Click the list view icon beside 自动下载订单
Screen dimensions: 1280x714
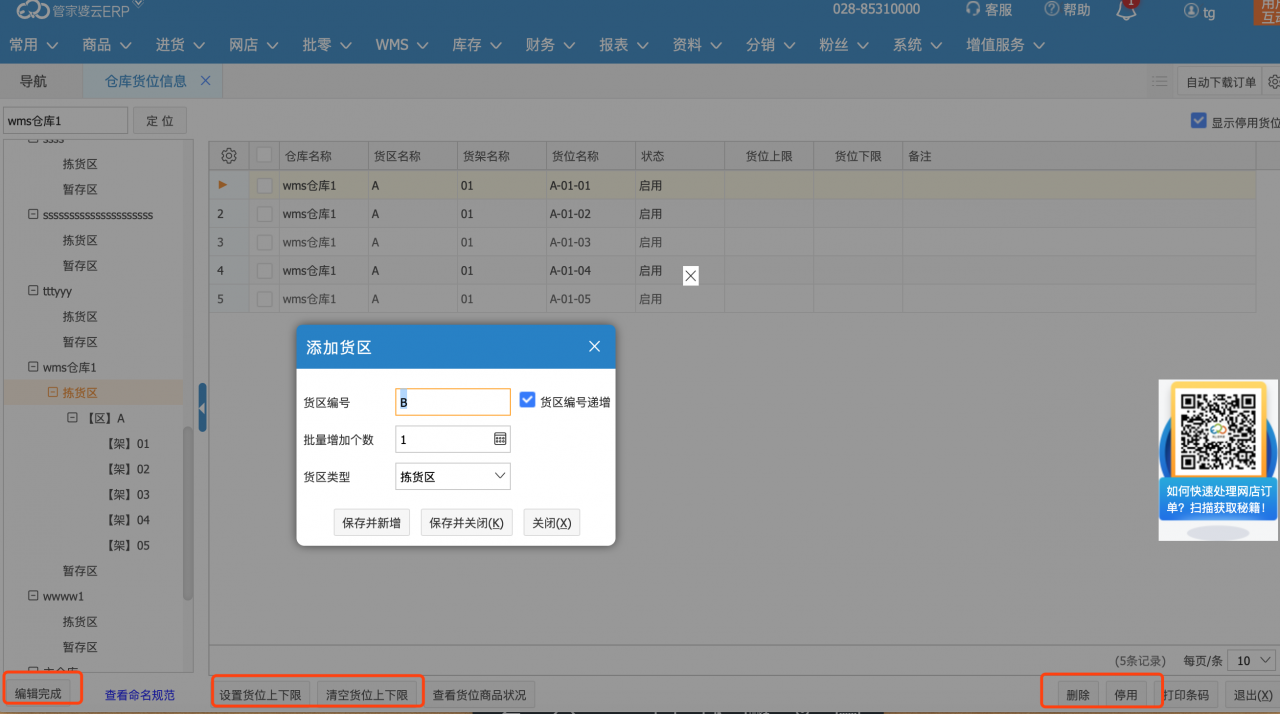coord(1159,82)
